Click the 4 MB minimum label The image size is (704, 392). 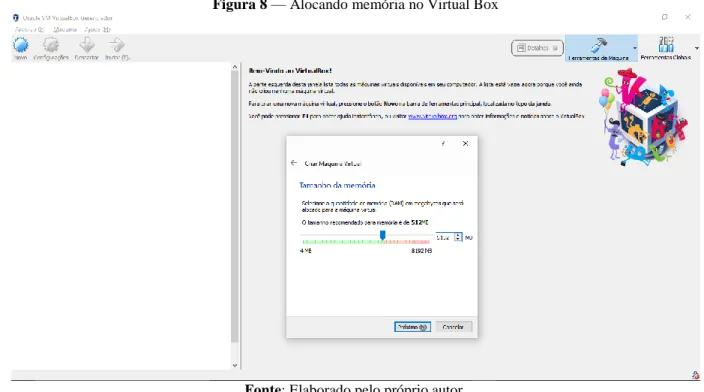pyautogui.click(x=305, y=251)
